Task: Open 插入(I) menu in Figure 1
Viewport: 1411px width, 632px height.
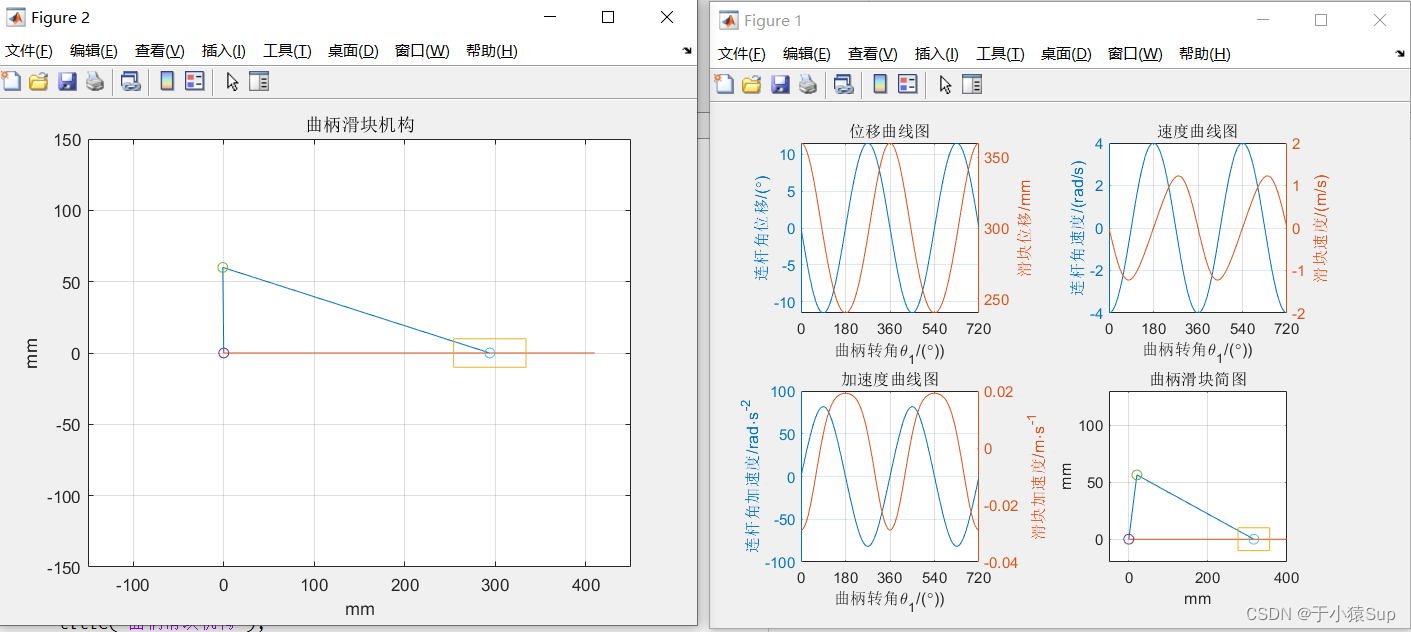Action: [937, 54]
